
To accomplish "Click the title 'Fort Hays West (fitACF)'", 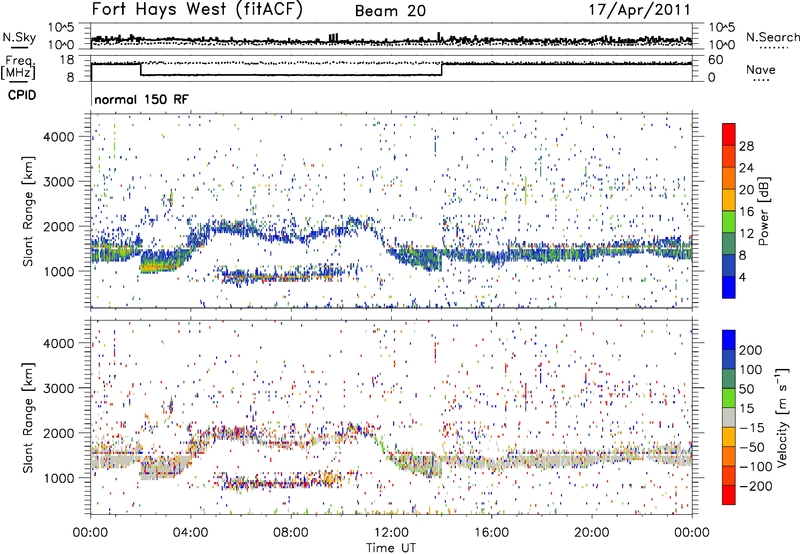I will pyautogui.click(x=196, y=9).
